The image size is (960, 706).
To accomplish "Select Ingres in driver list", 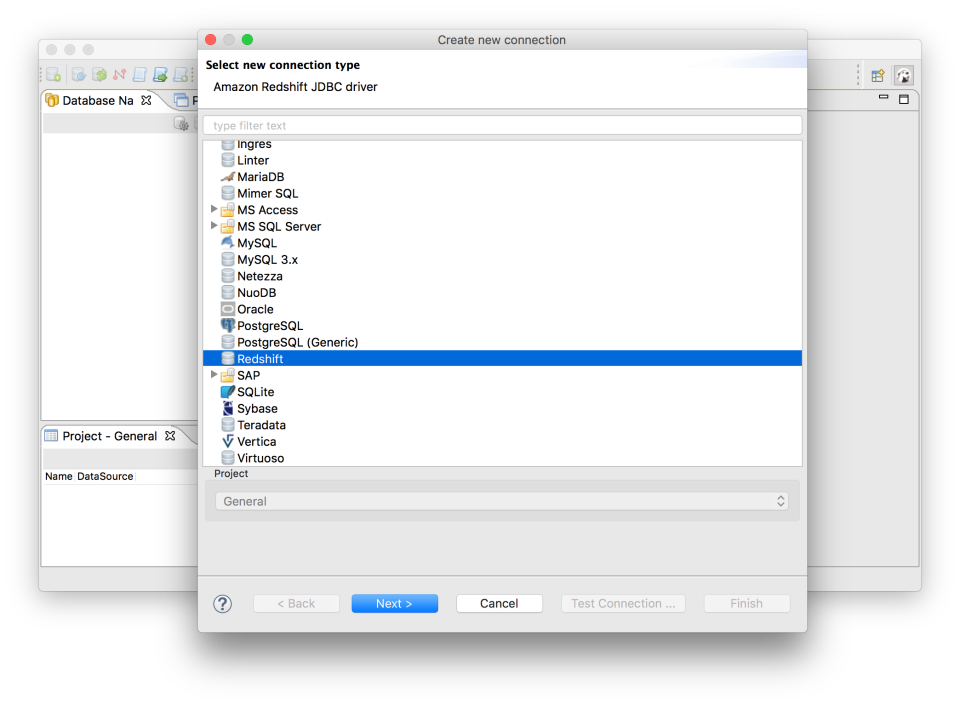I will click(x=254, y=144).
